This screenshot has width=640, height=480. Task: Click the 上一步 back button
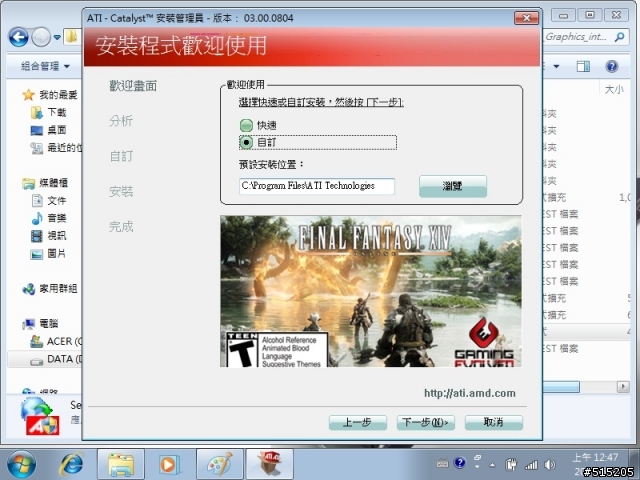tap(358, 422)
